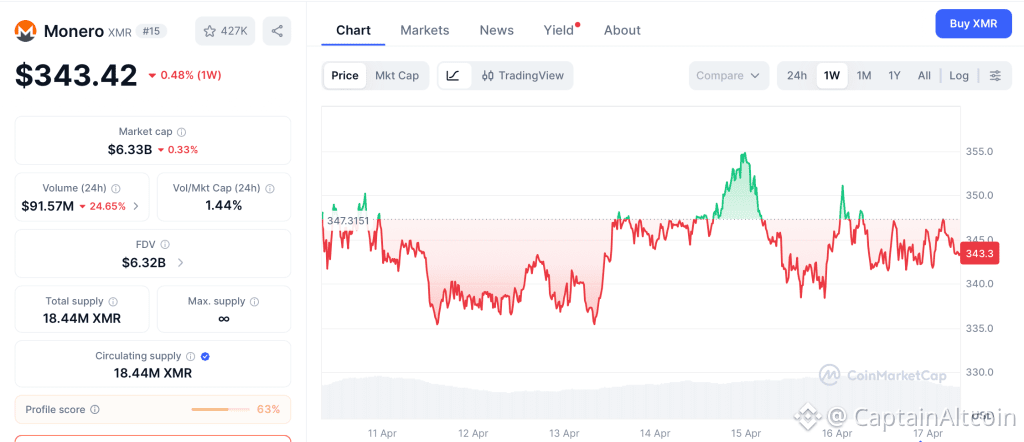This screenshot has height=442, width=1024.
Task: Click the Profile score progress bar
Action: pos(220,409)
